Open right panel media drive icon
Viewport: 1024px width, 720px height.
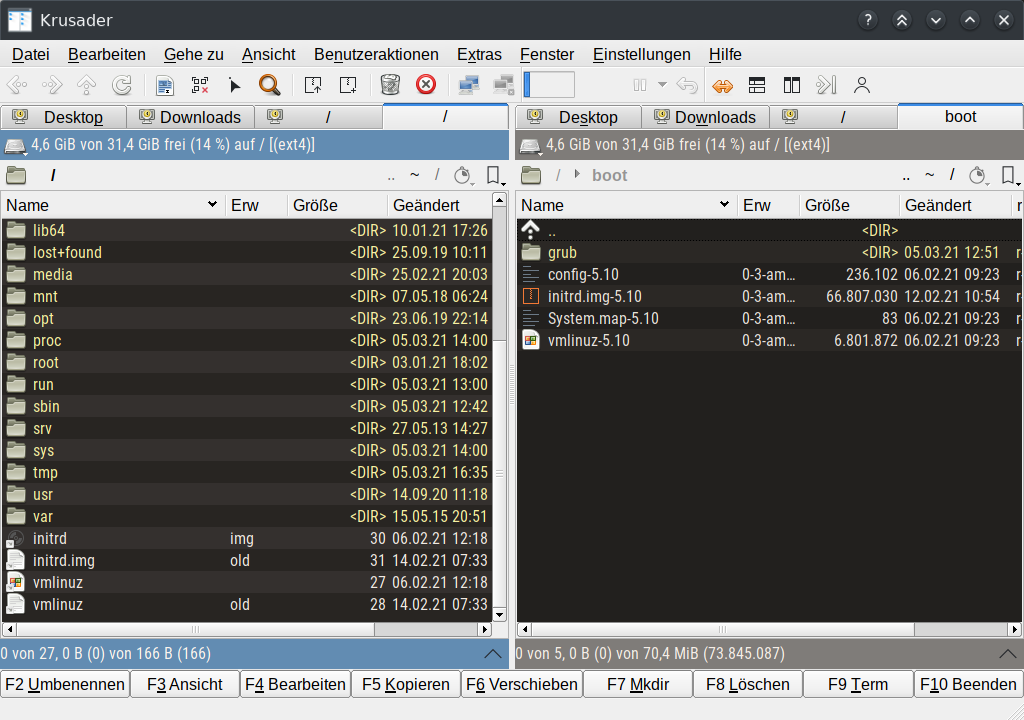(530, 145)
